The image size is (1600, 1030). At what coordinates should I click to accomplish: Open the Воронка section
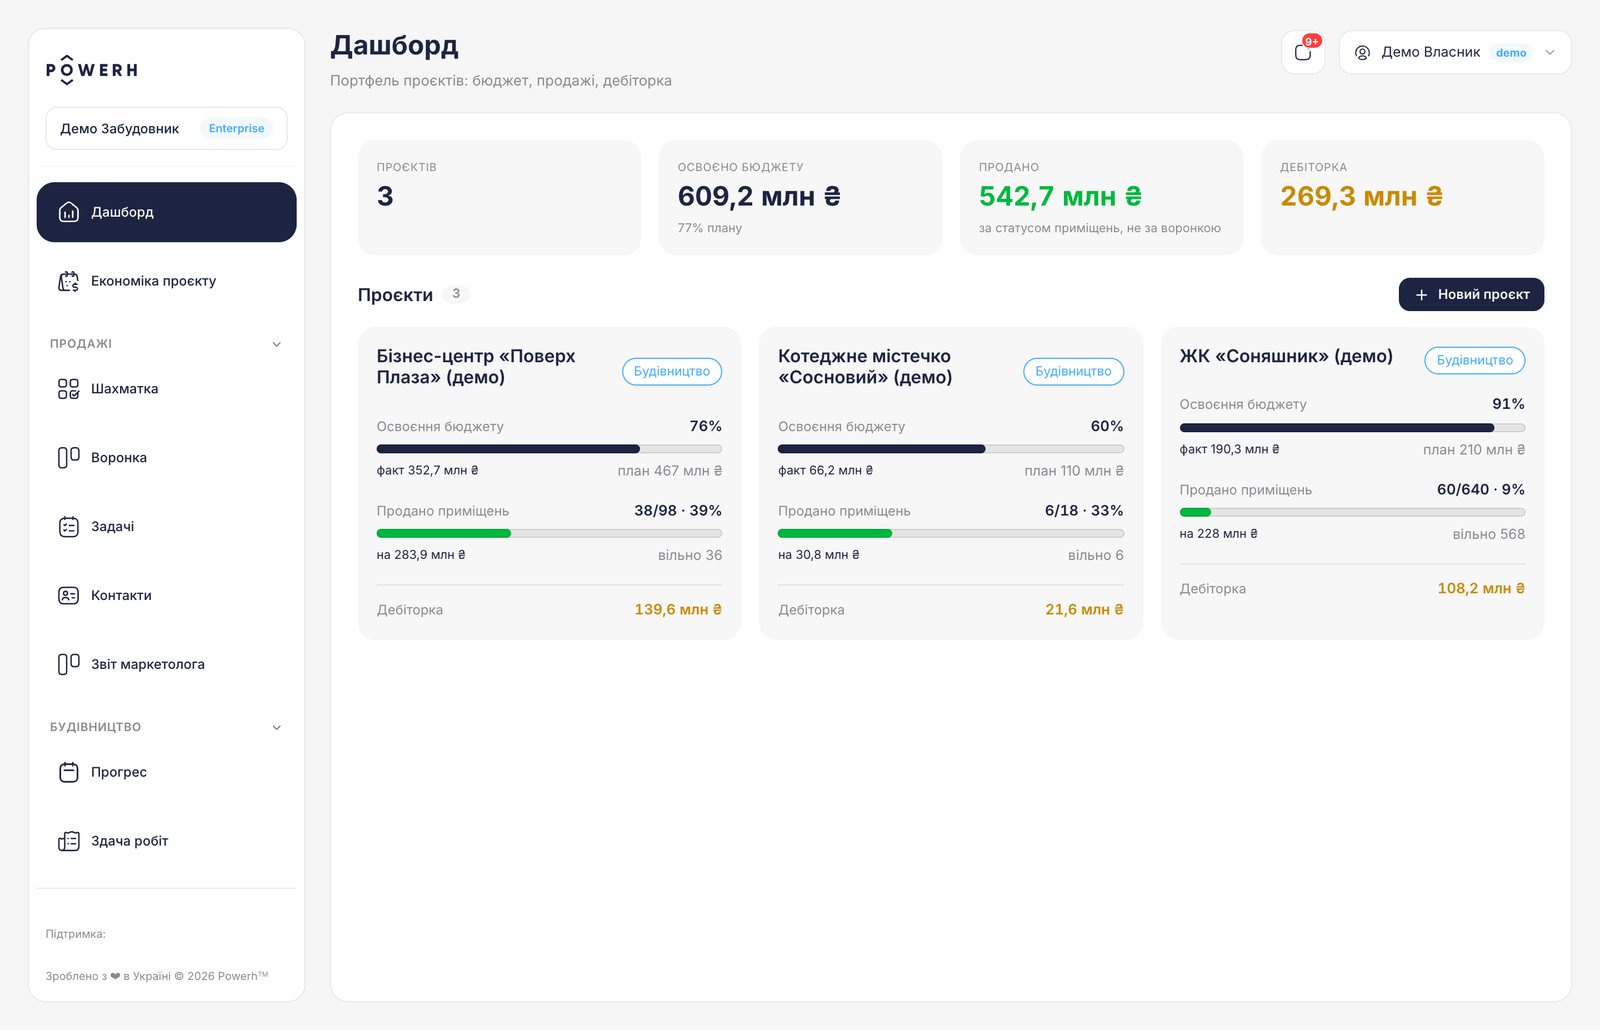[x=166, y=457]
